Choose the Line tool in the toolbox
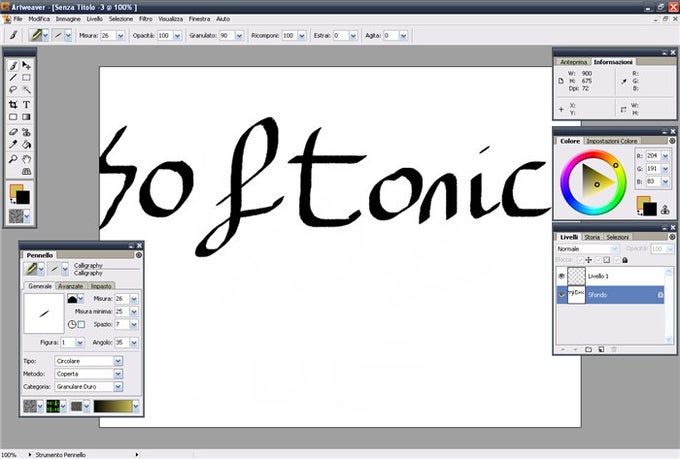 (13, 78)
